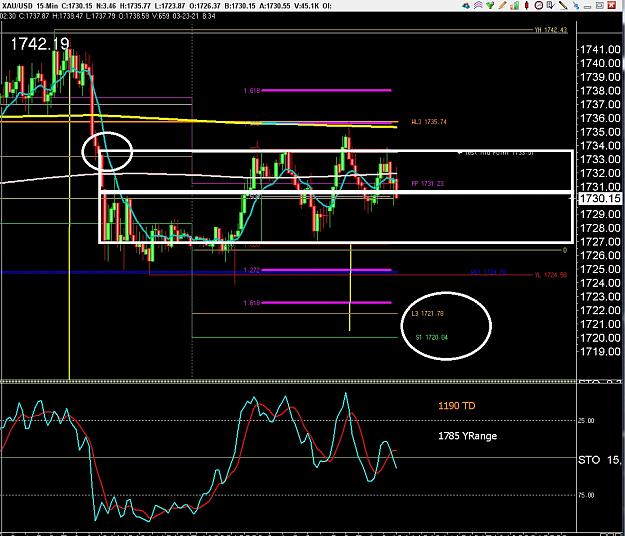Image resolution: width=625 pixels, height=536 pixels.
Task: Click the Fibonacci 0 level label
Action: click(564, 250)
